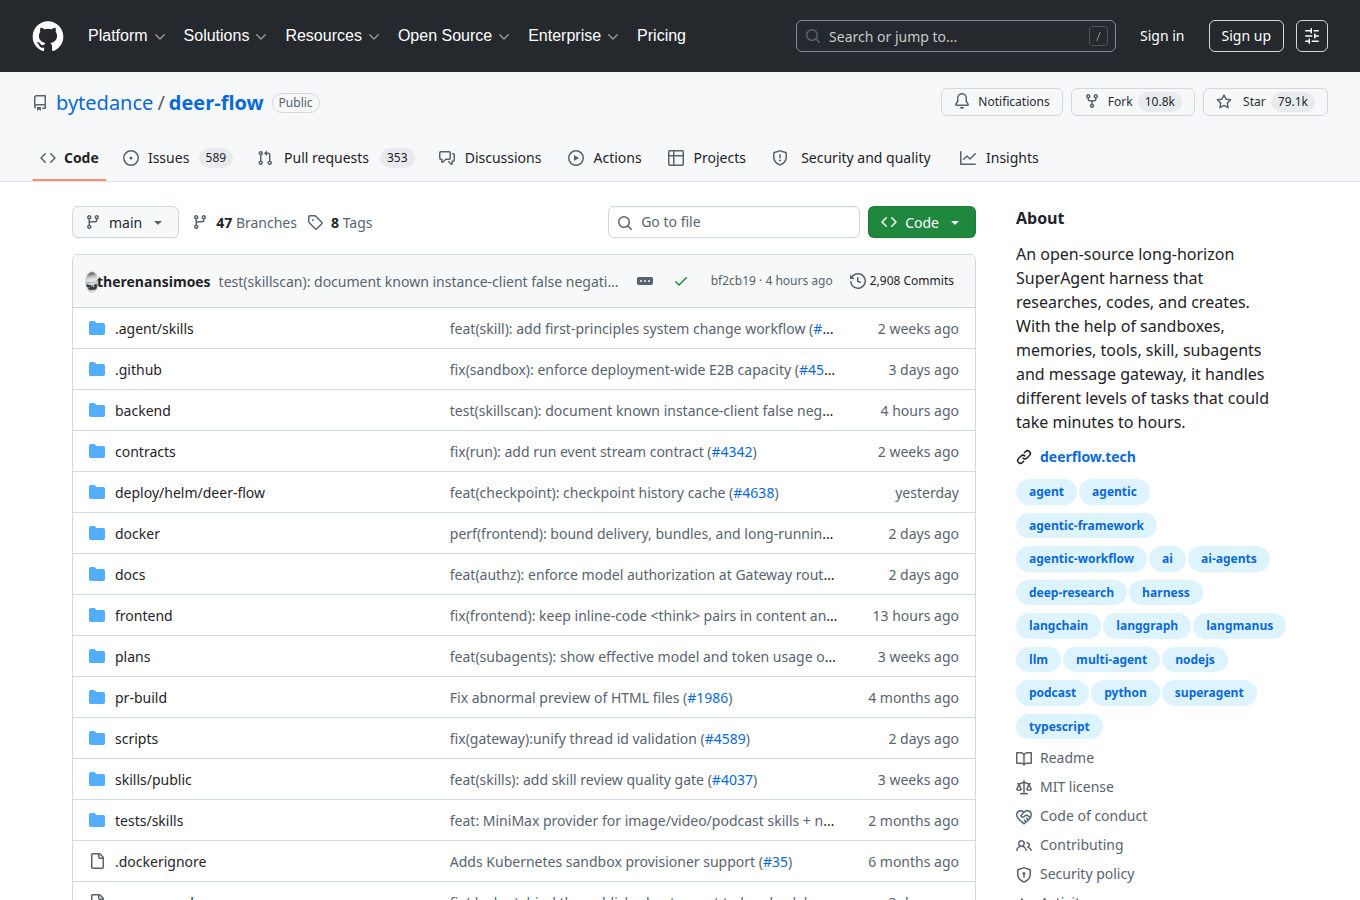1360x900 pixels.
Task: Click the shield icon beside Security policy
Action: click(x=1024, y=874)
